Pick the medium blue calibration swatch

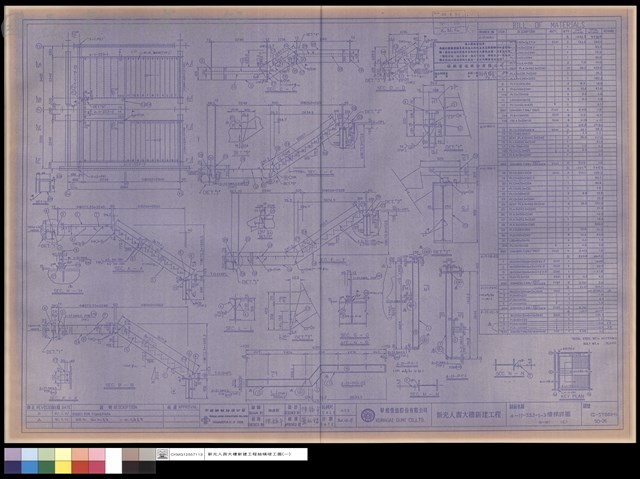pyautogui.click(x=30, y=468)
